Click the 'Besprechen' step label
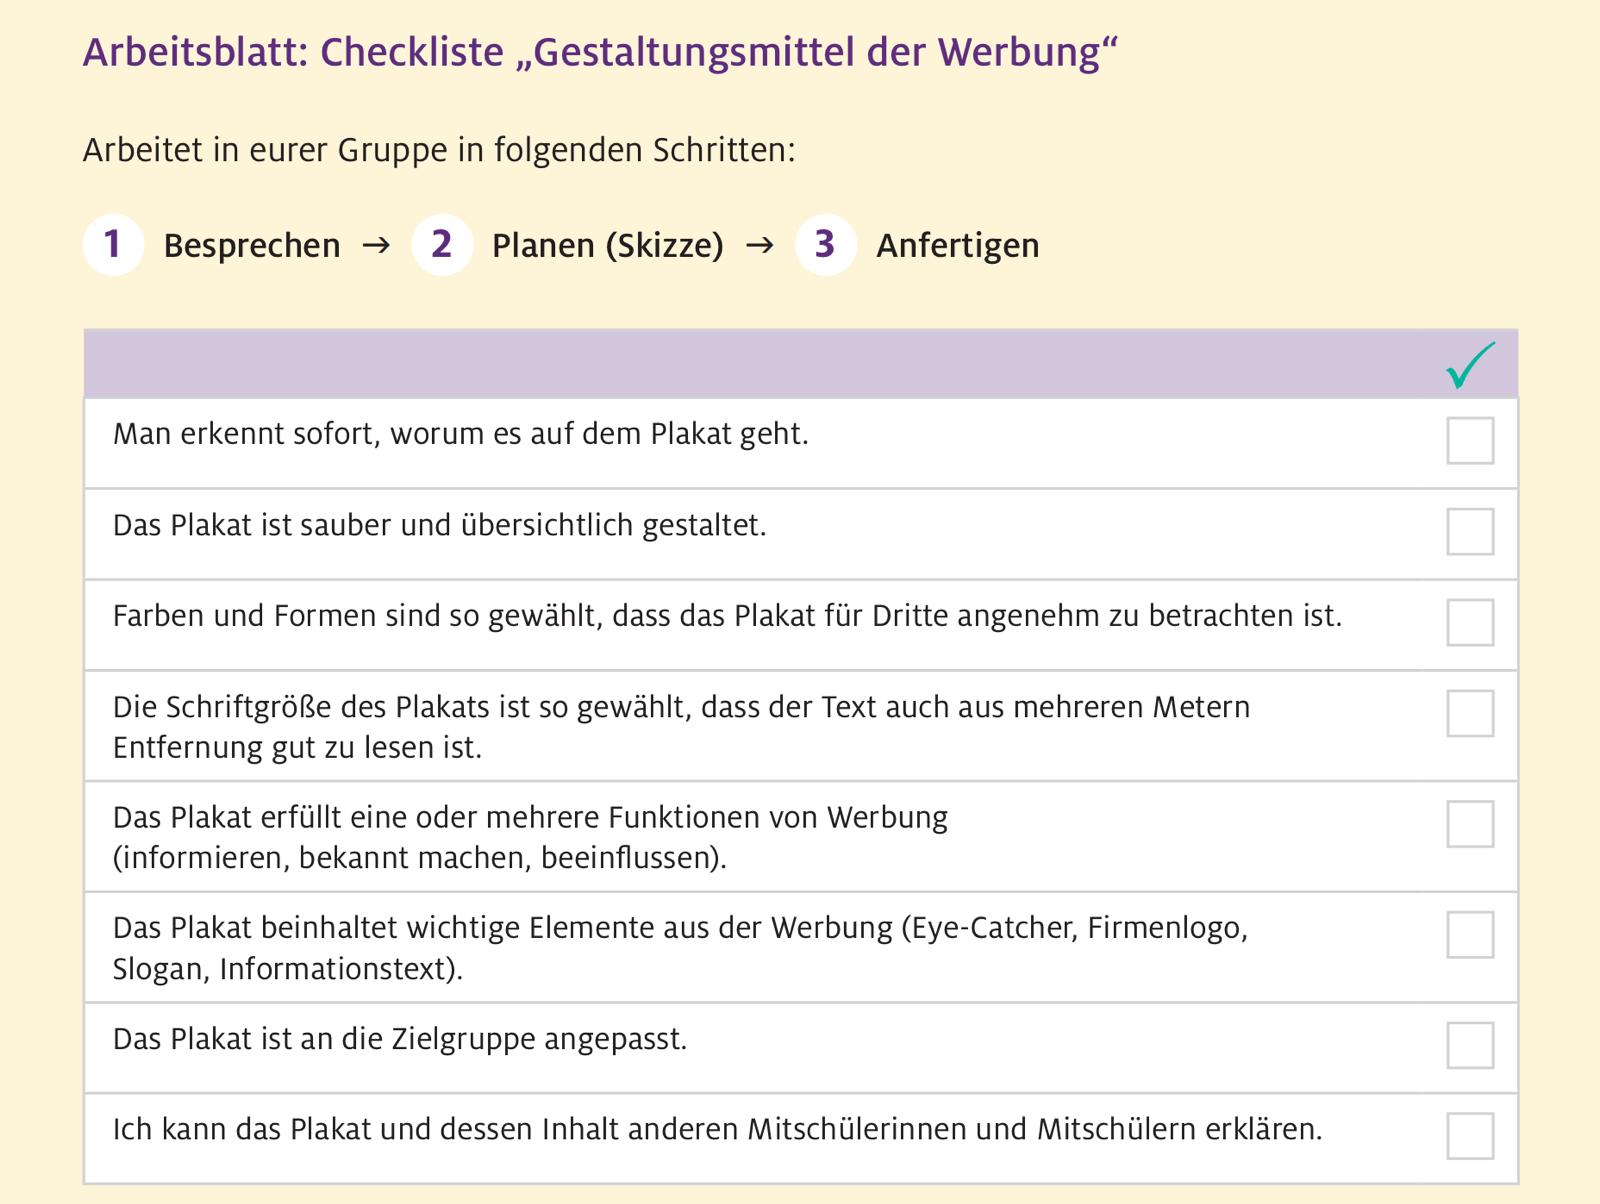The image size is (1600, 1204). click(252, 246)
